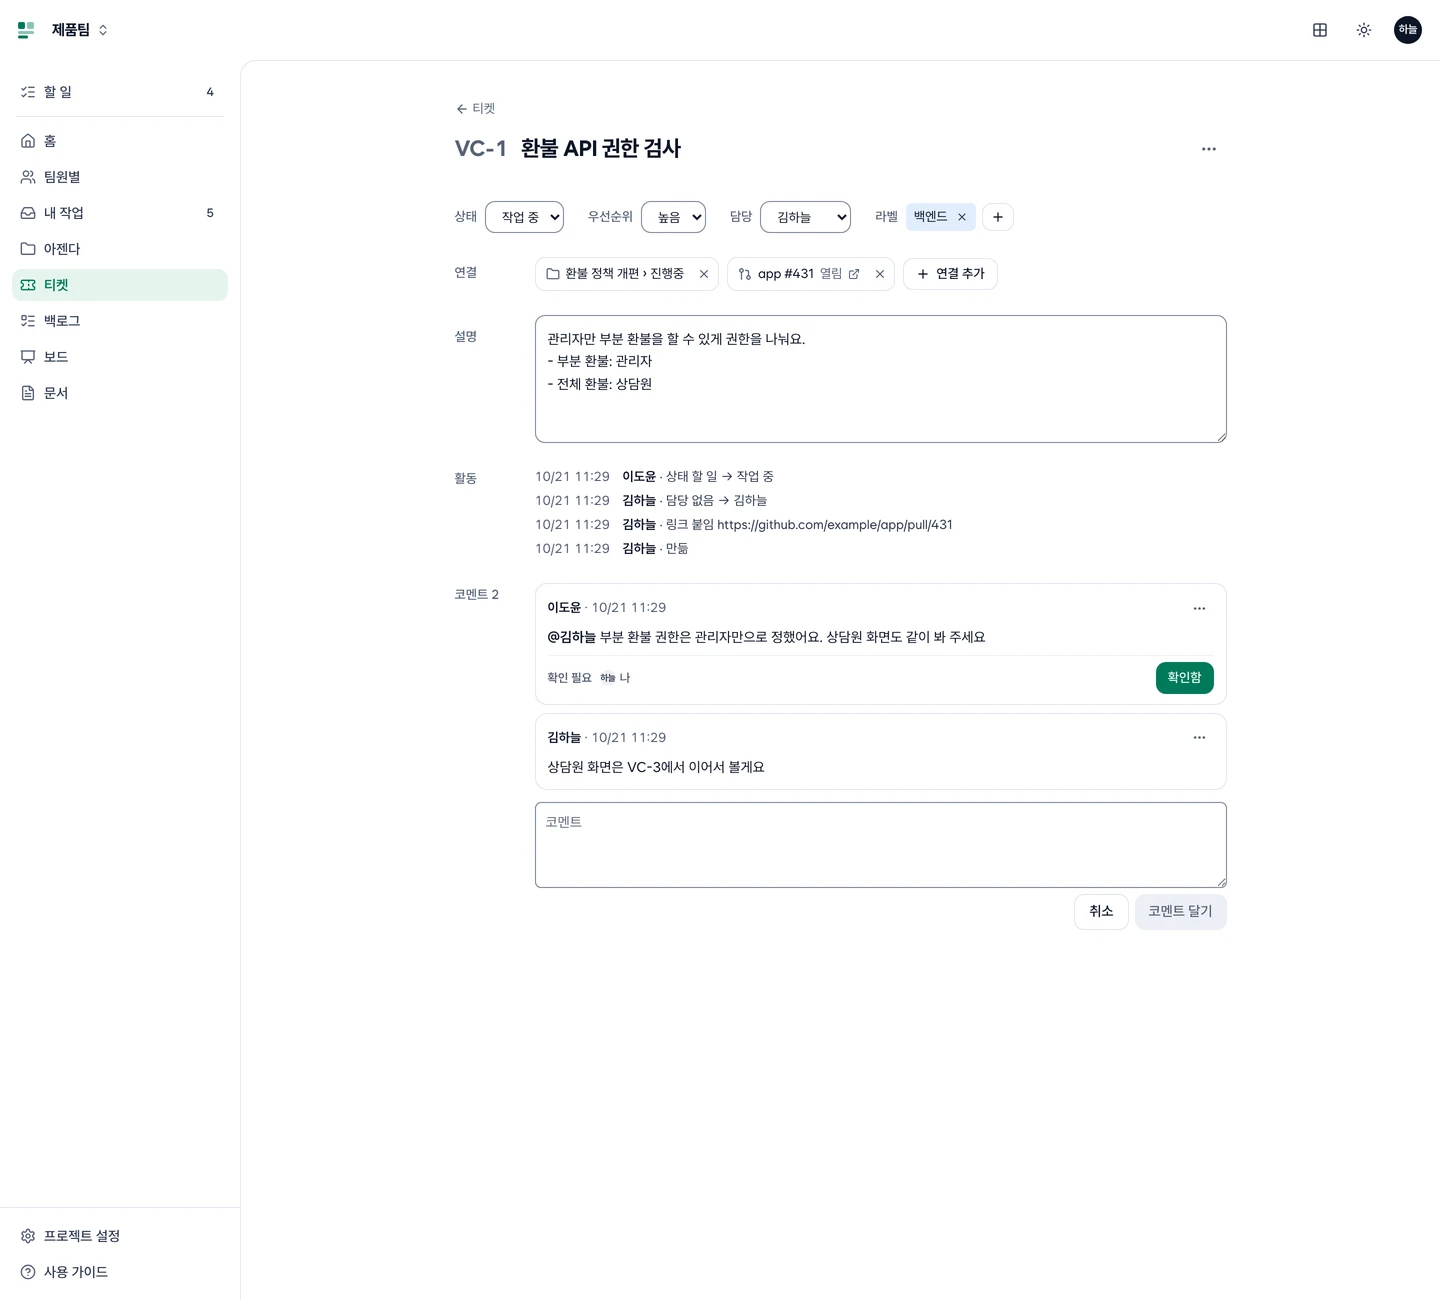
Task: Click the @김하늘 mention in the comment
Action: point(571,637)
